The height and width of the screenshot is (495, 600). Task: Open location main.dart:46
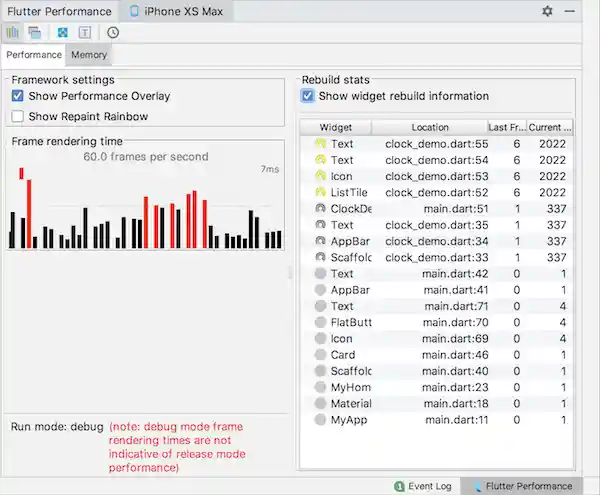coord(455,355)
